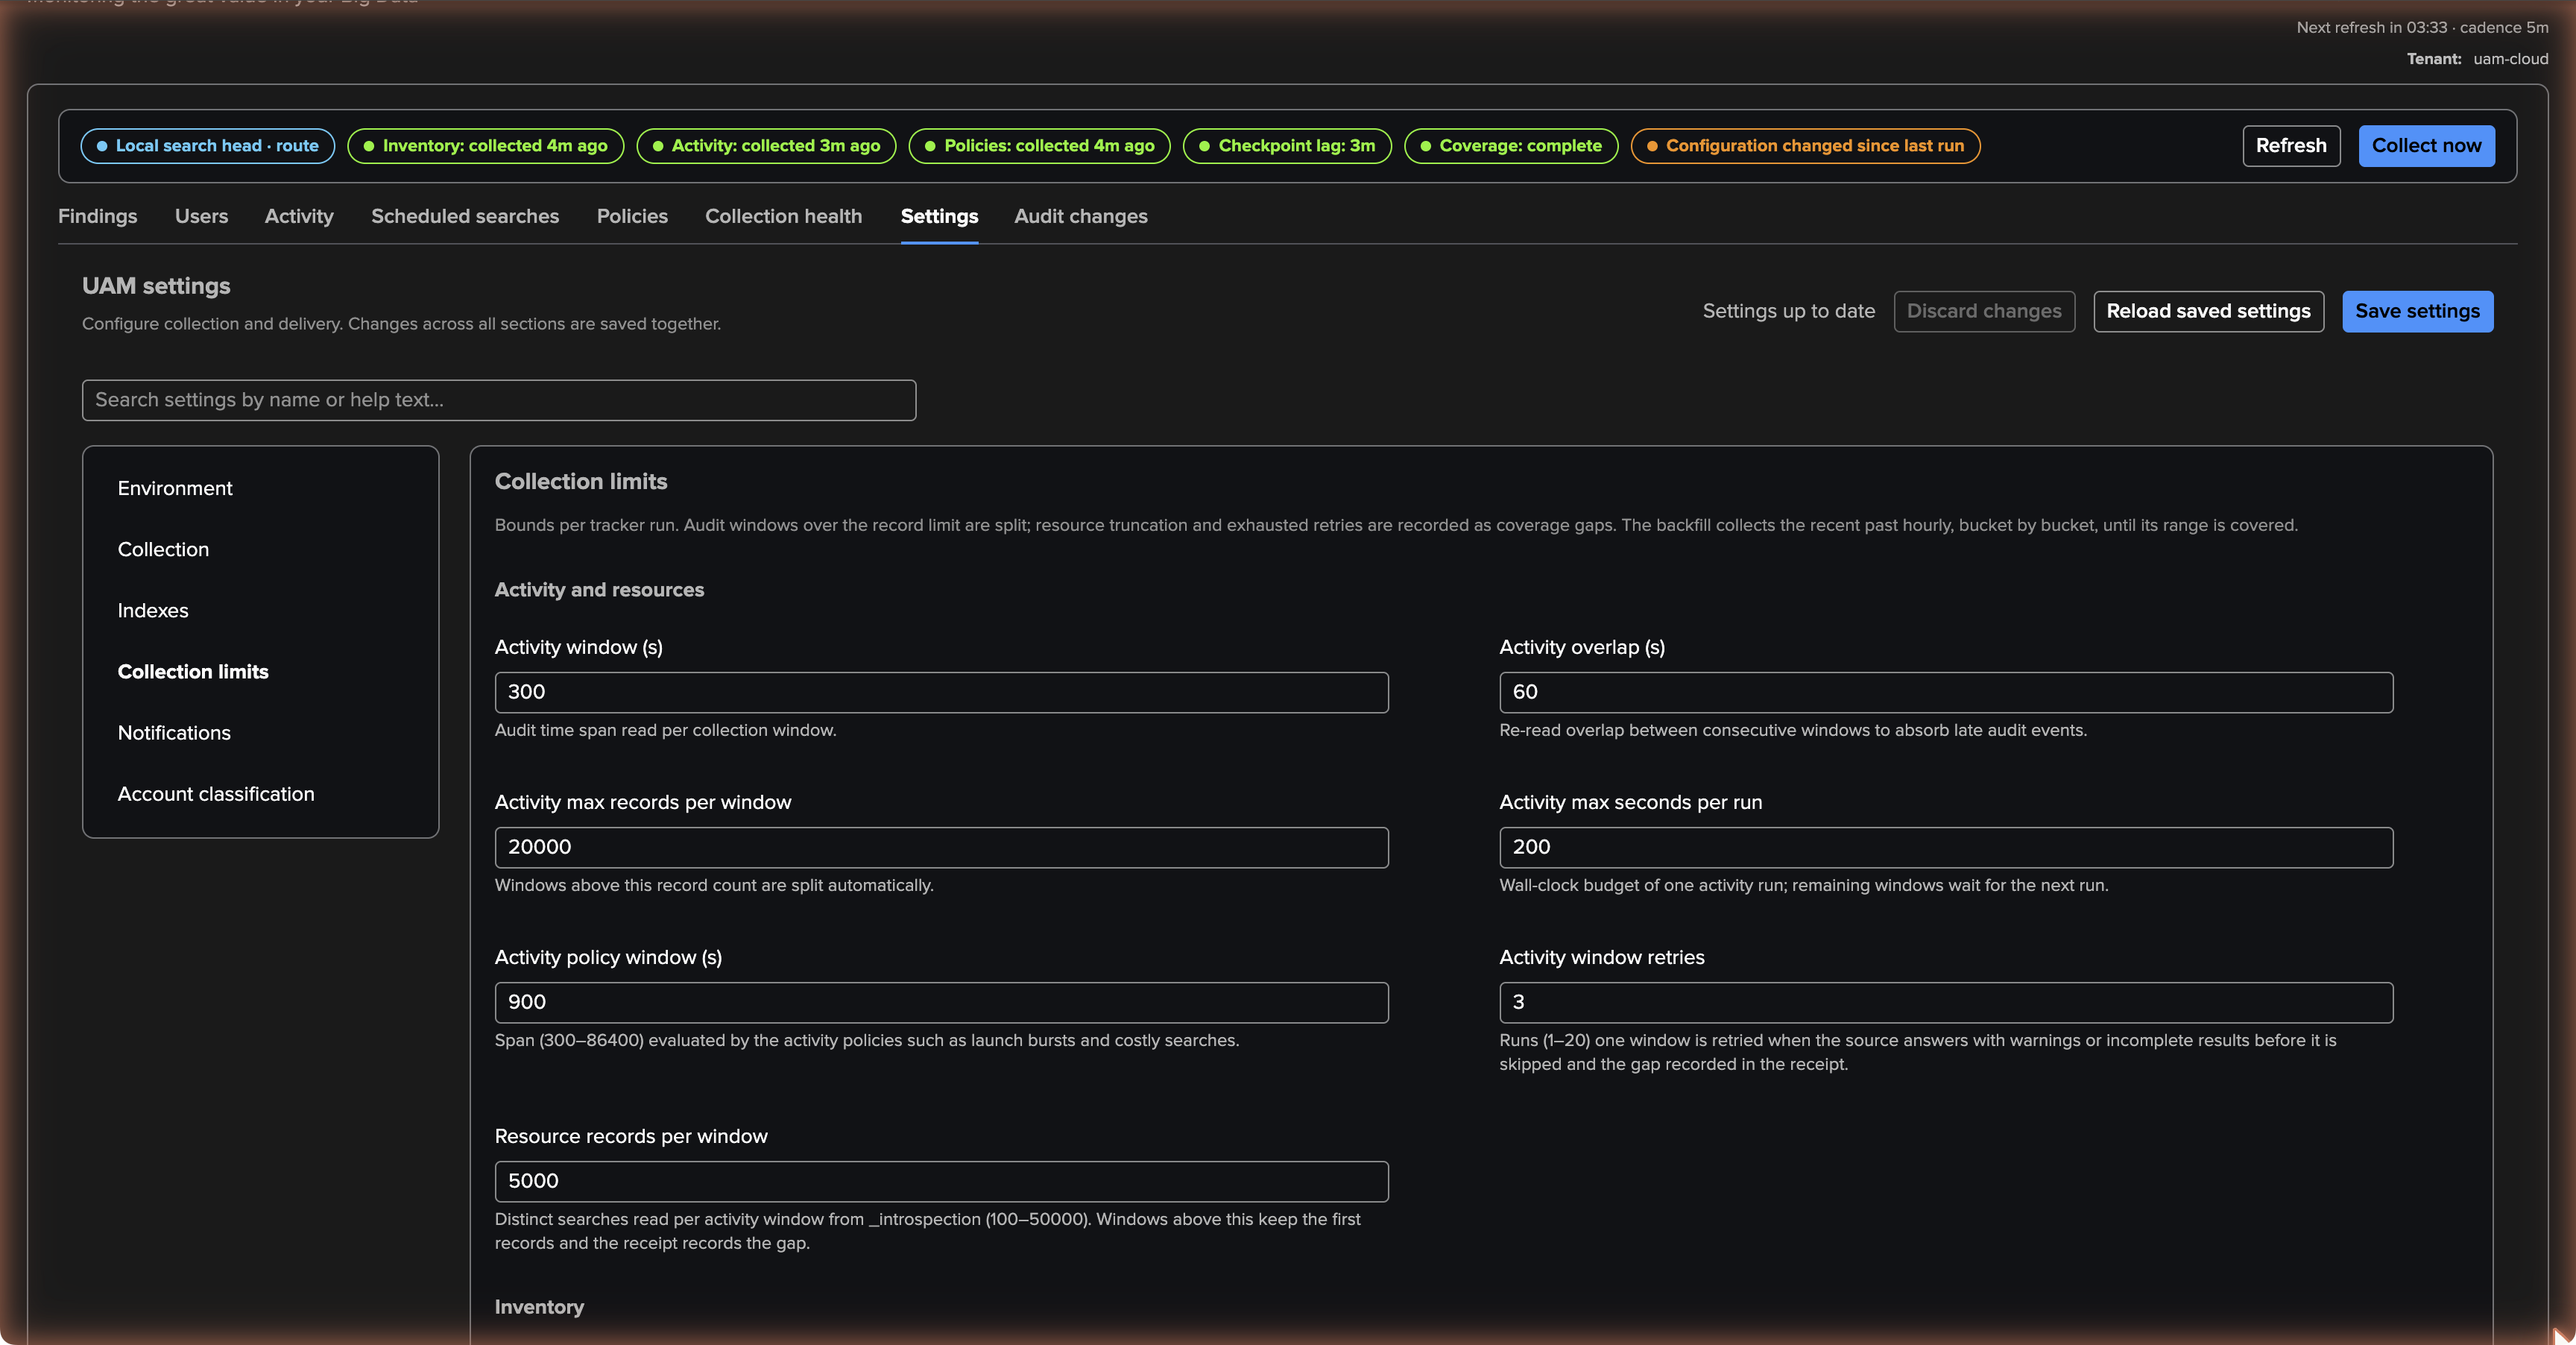Click Activity: collected 3m ago badge

766,146
